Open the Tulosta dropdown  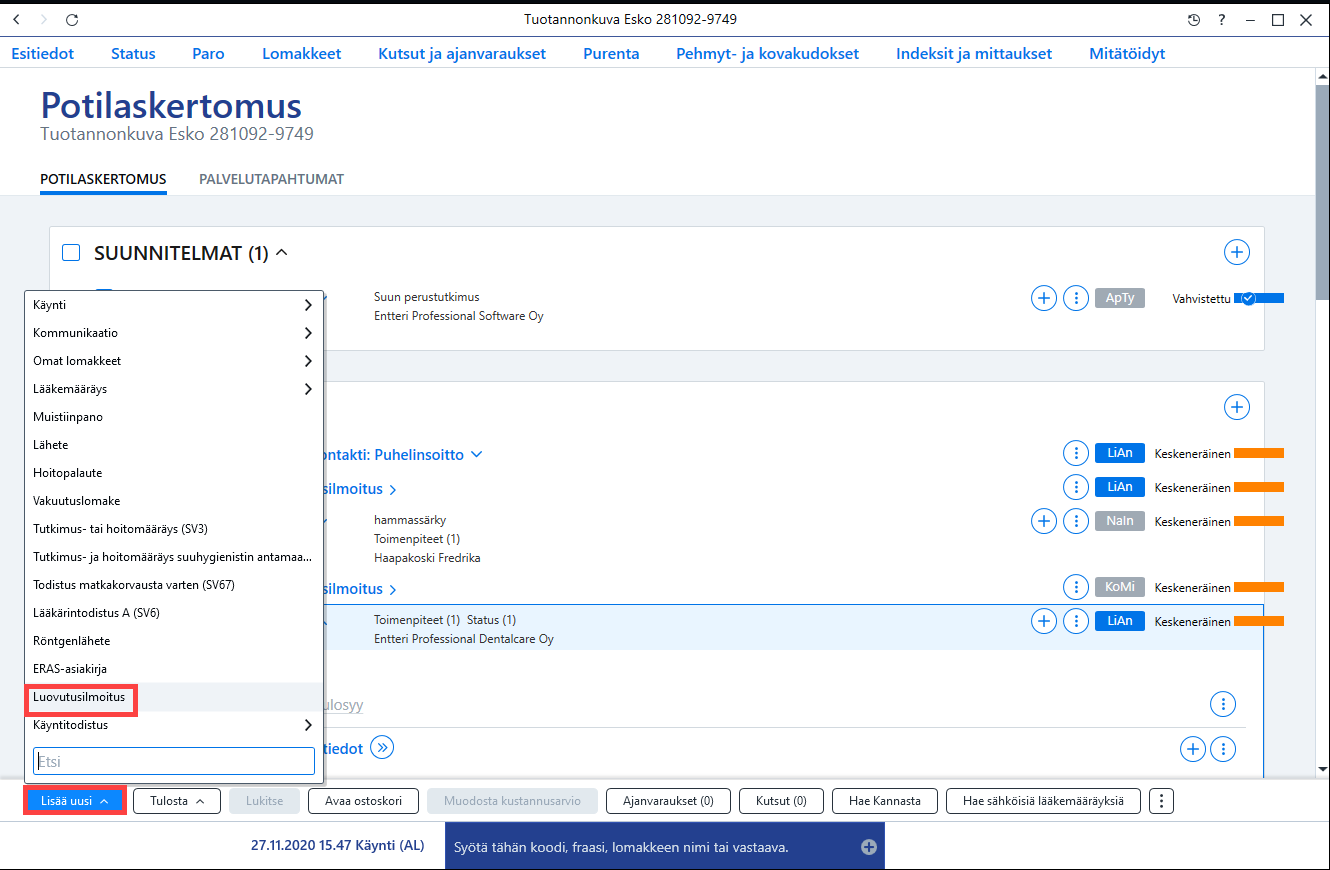tap(177, 801)
